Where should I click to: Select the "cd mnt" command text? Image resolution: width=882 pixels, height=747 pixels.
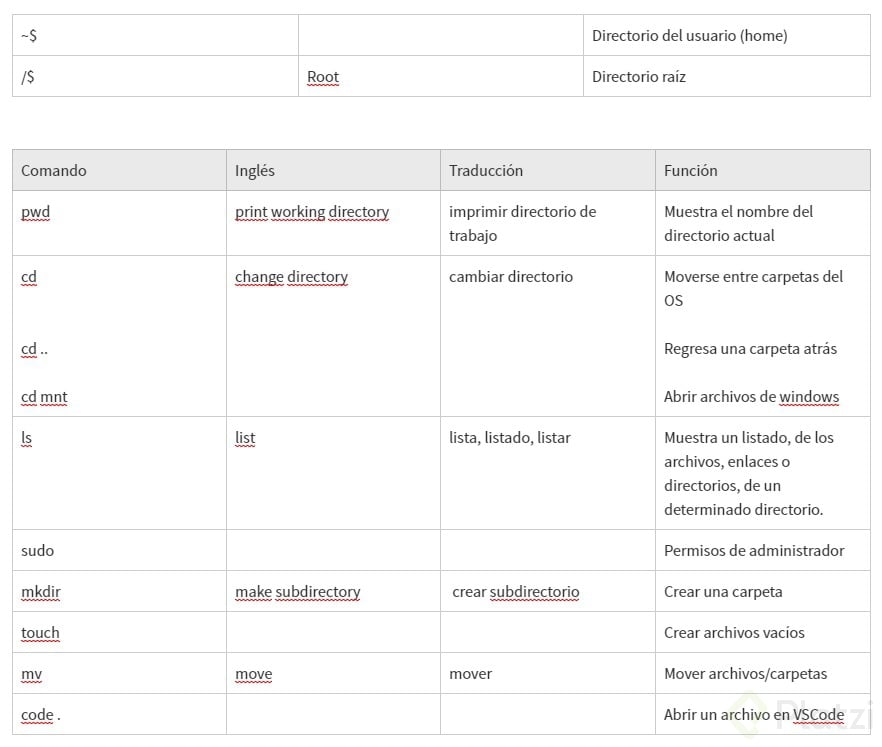[44, 397]
